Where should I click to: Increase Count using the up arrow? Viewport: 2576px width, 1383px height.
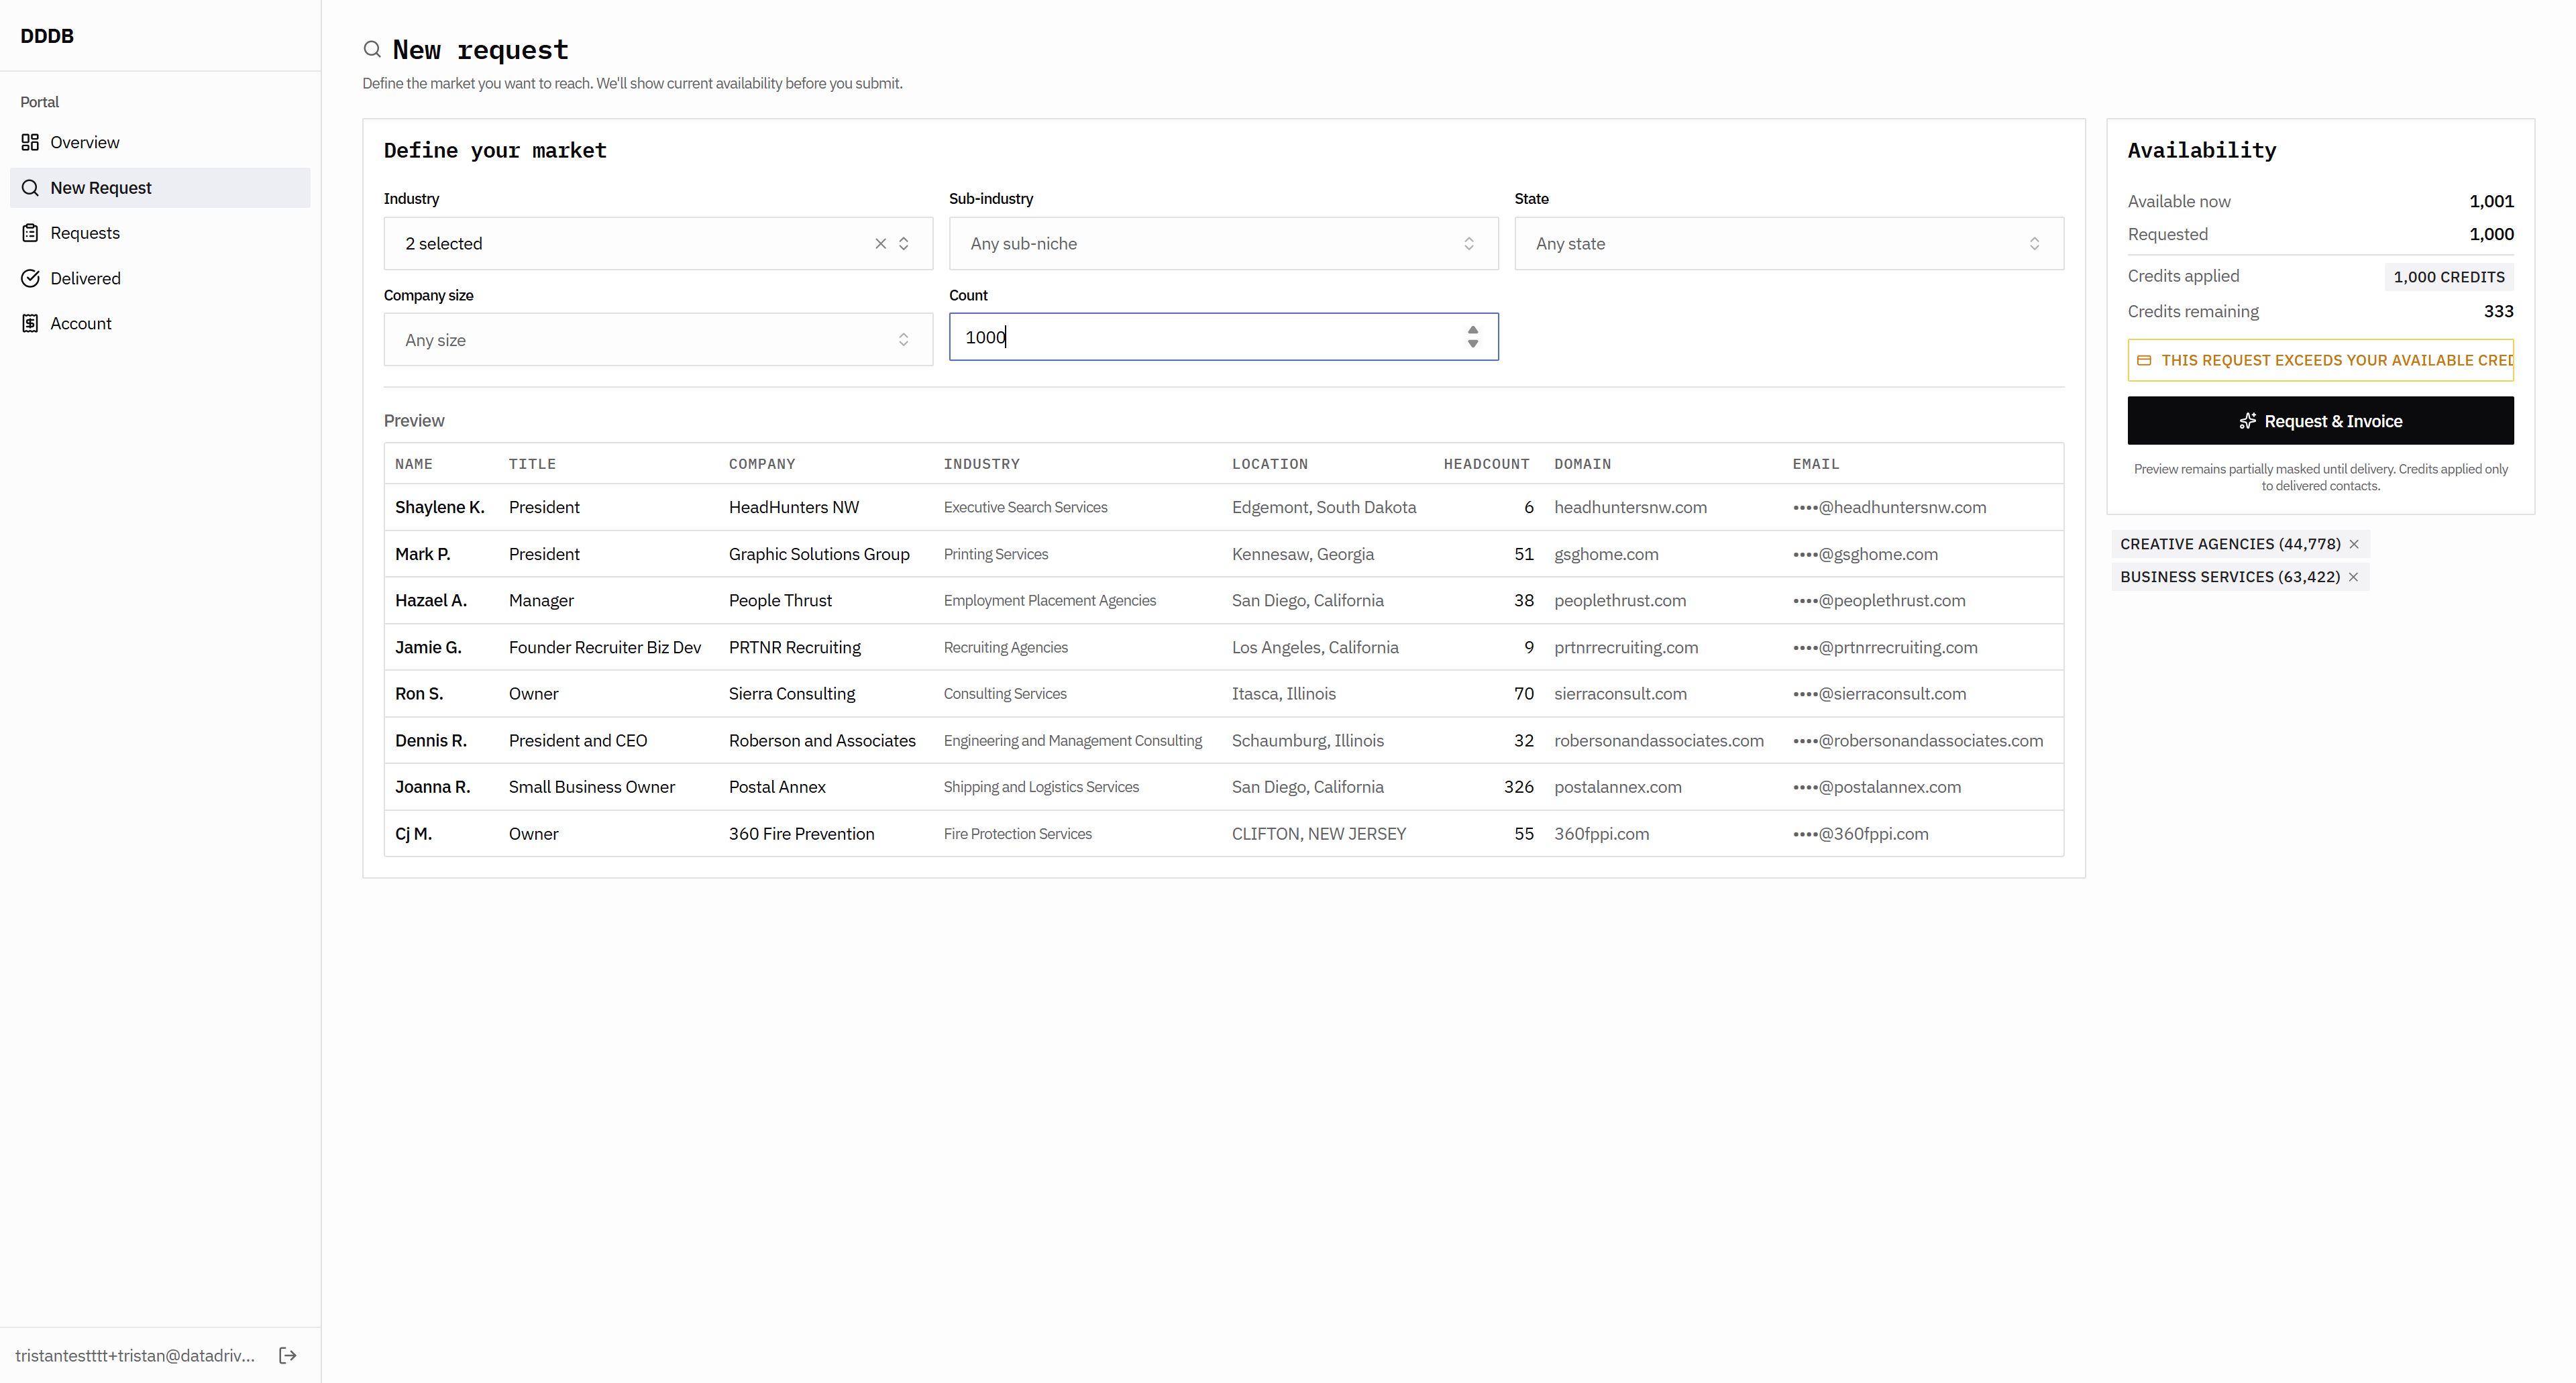(1472, 330)
